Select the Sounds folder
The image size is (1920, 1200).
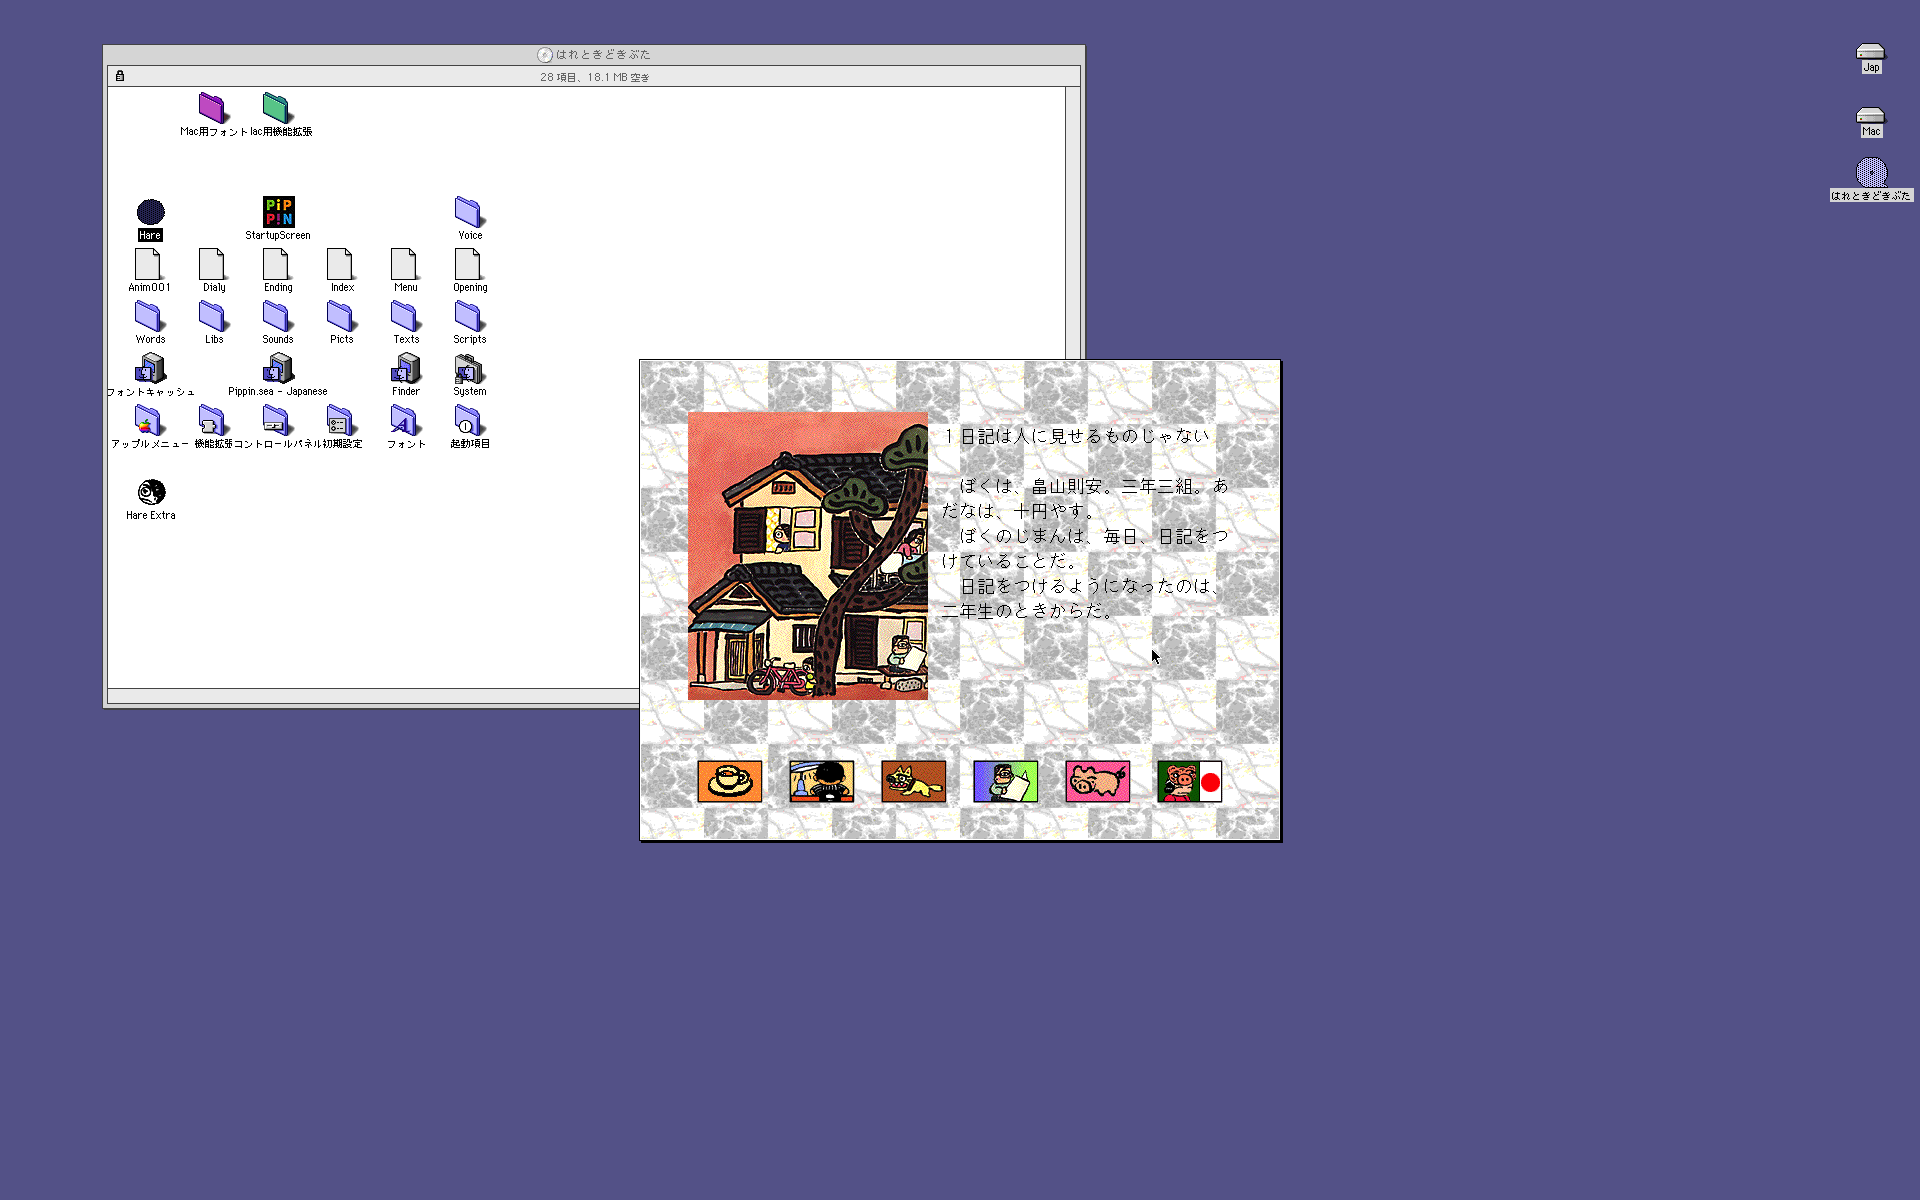point(277,317)
